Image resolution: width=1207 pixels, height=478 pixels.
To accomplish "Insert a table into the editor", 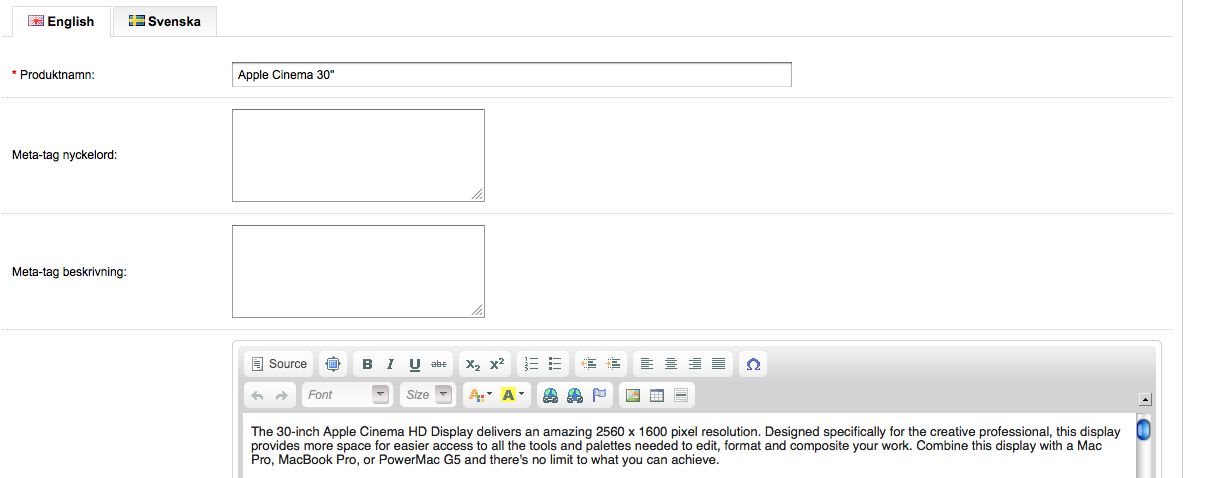I will [x=657, y=395].
